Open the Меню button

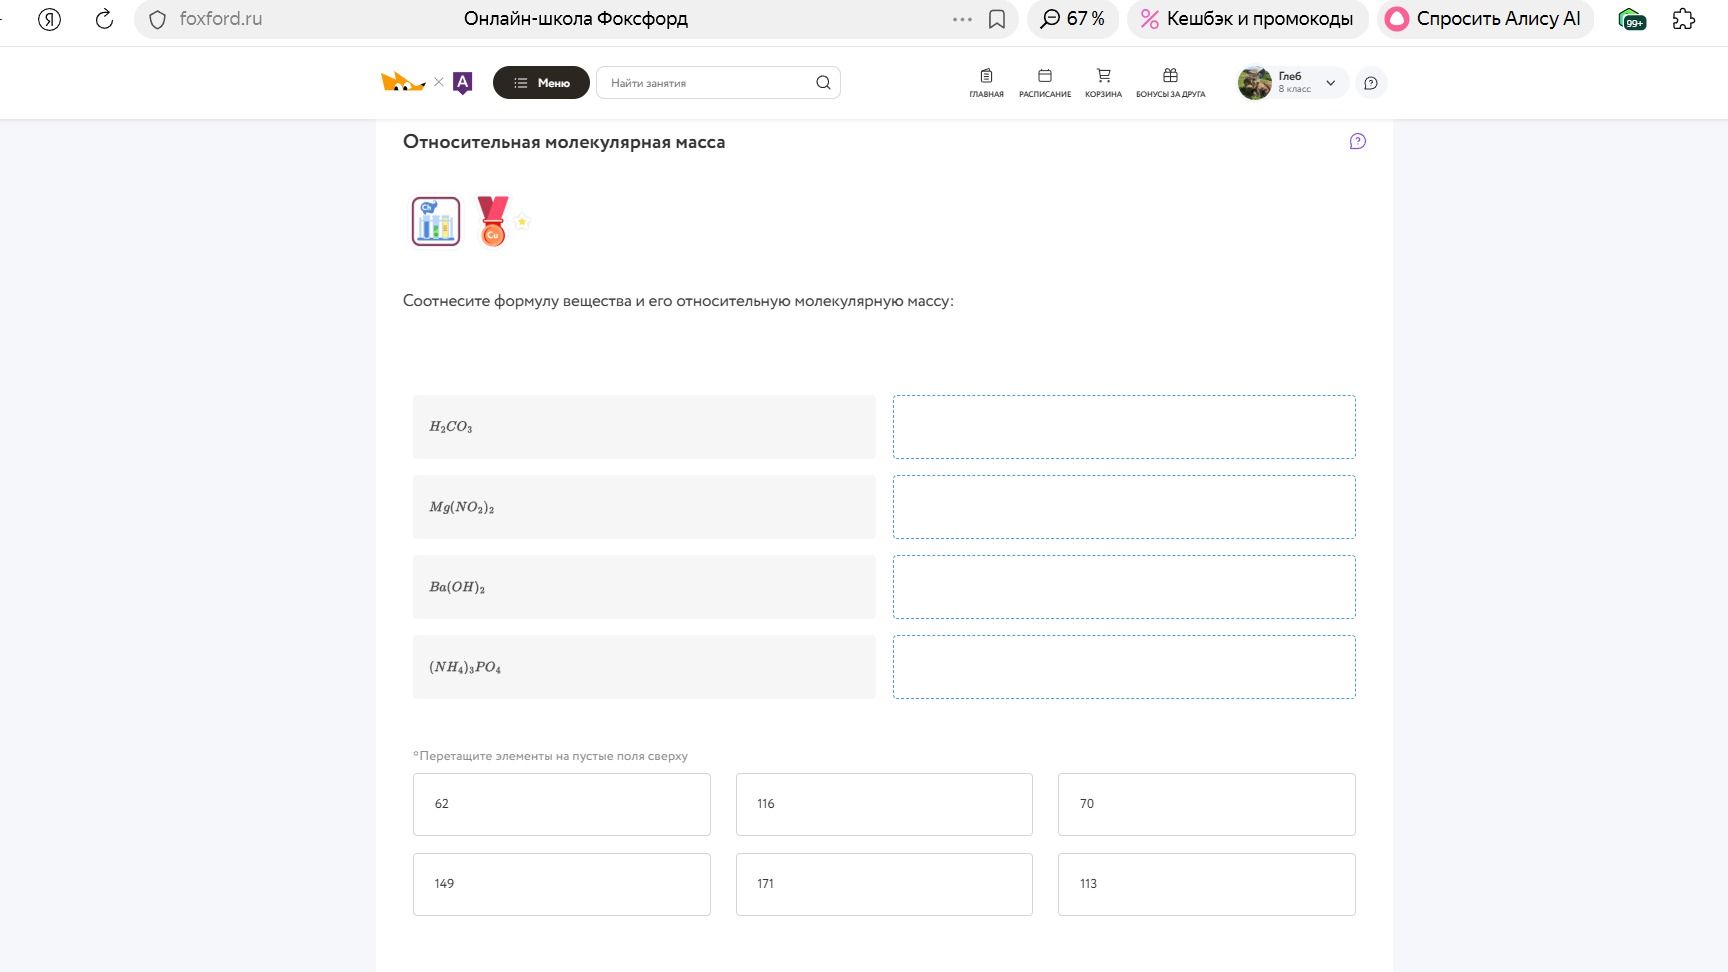[541, 83]
